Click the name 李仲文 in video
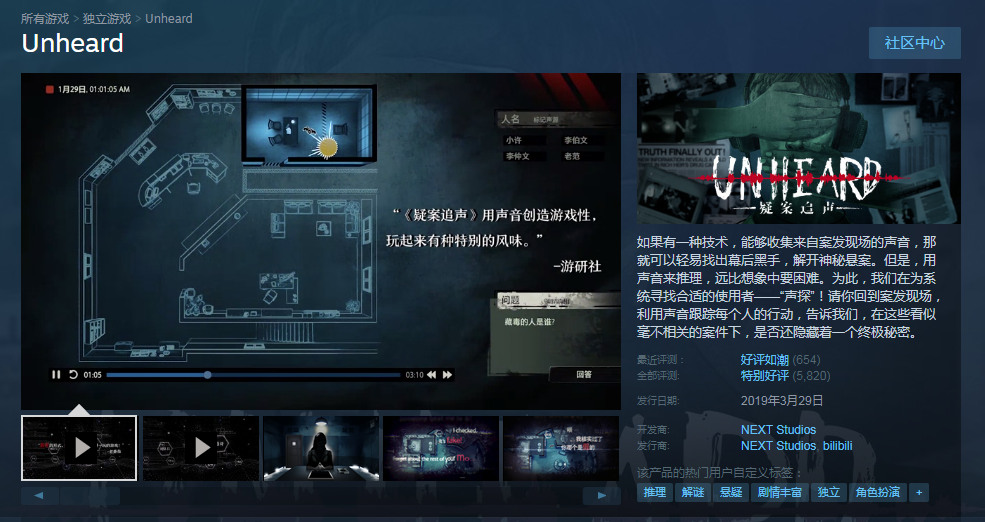The width and height of the screenshot is (985, 522). tap(518, 156)
